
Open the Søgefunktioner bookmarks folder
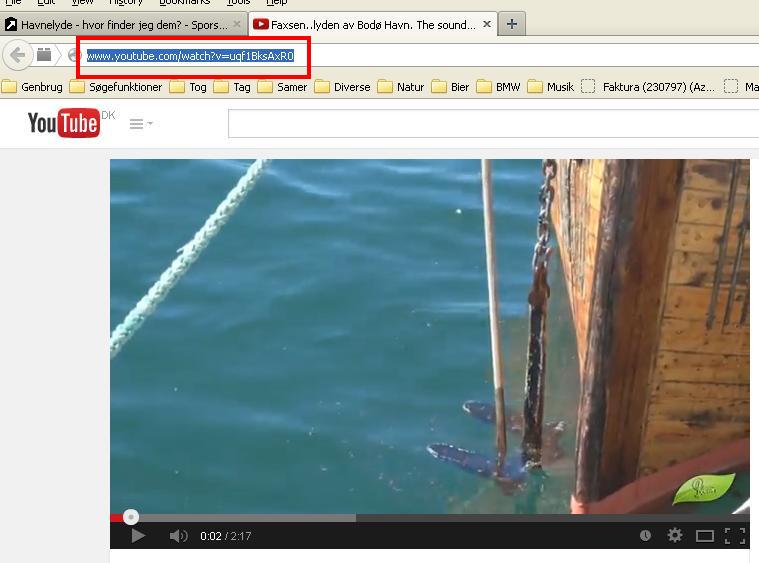point(116,87)
